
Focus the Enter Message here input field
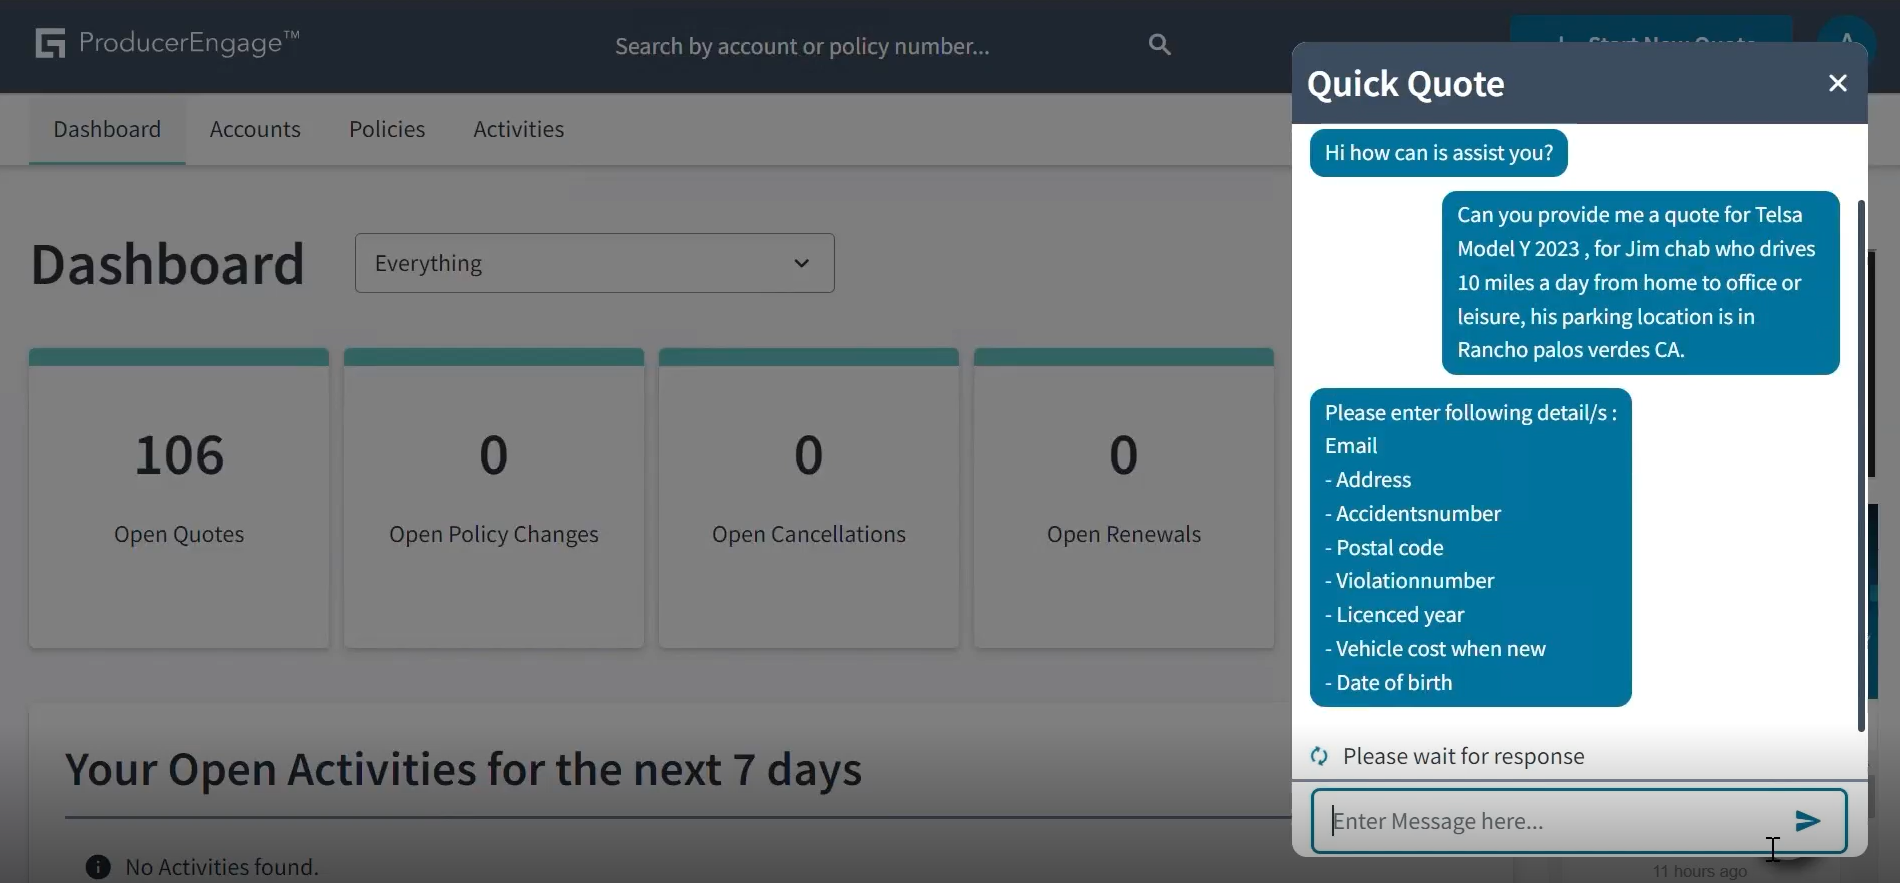1550,821
